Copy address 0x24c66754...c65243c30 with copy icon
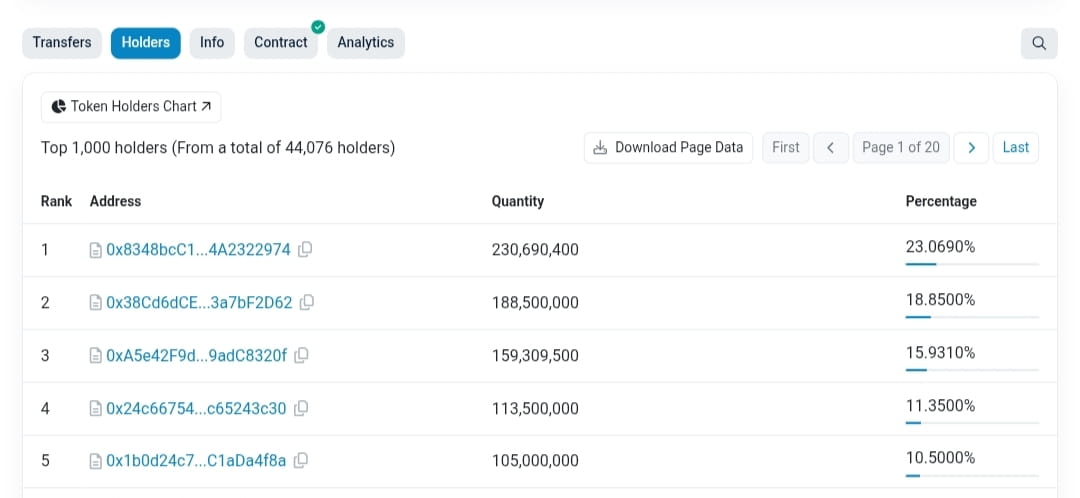This screenshot has height=498, width=1080. click(301, 408)
